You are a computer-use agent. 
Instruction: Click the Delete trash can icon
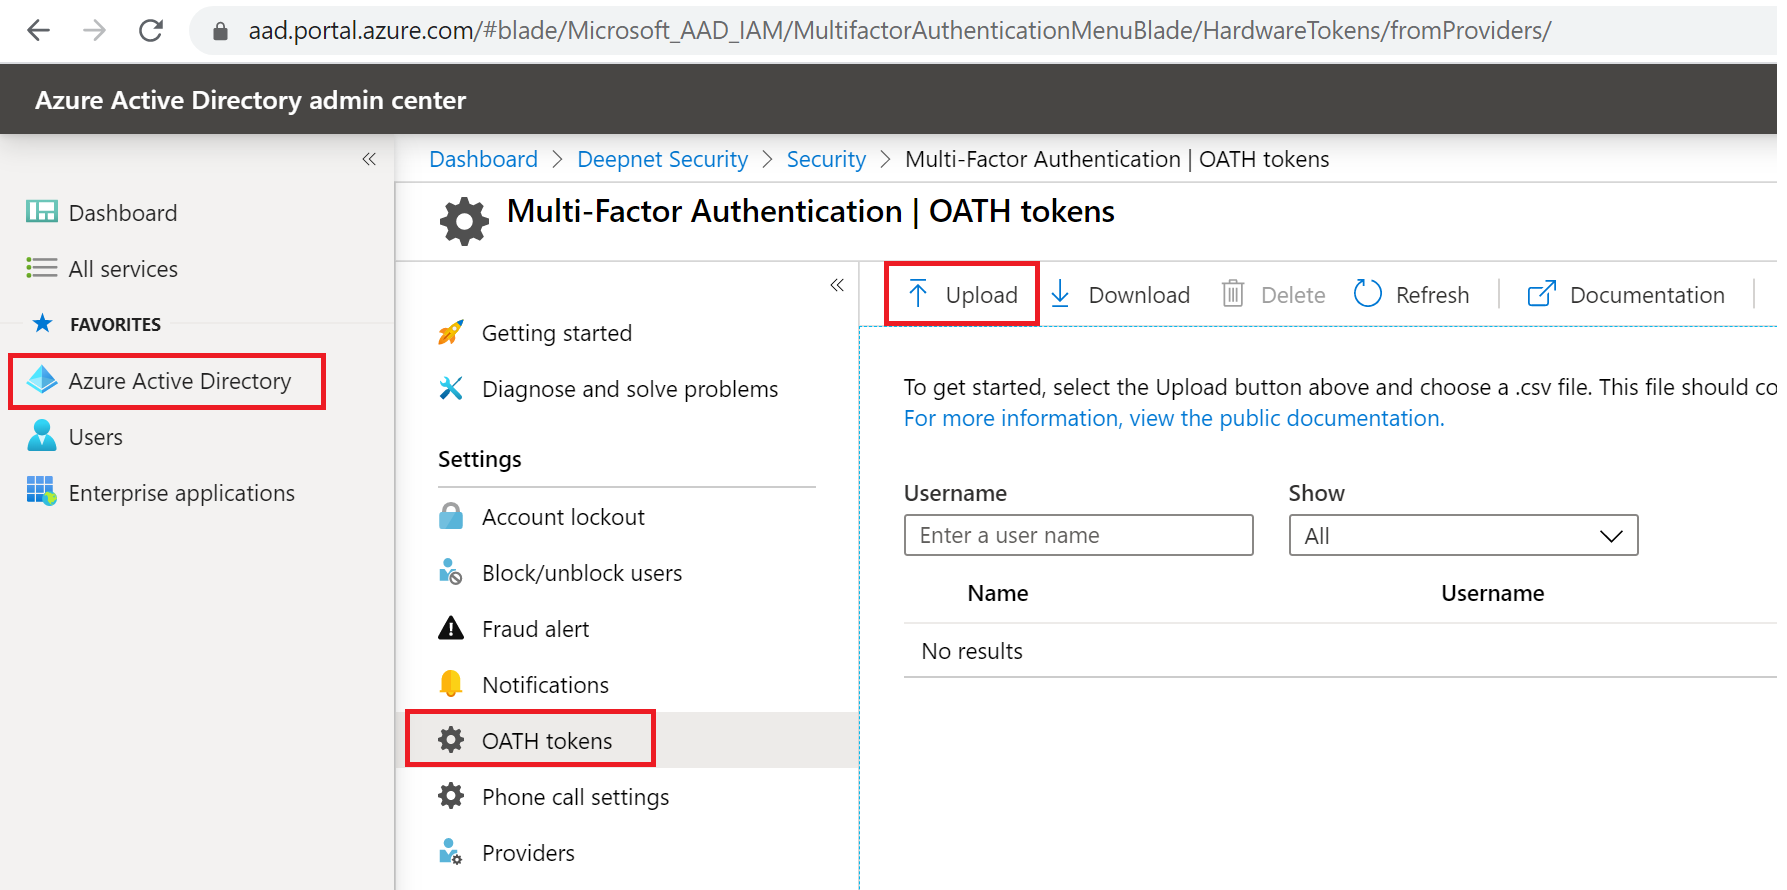pos(1233,294)
